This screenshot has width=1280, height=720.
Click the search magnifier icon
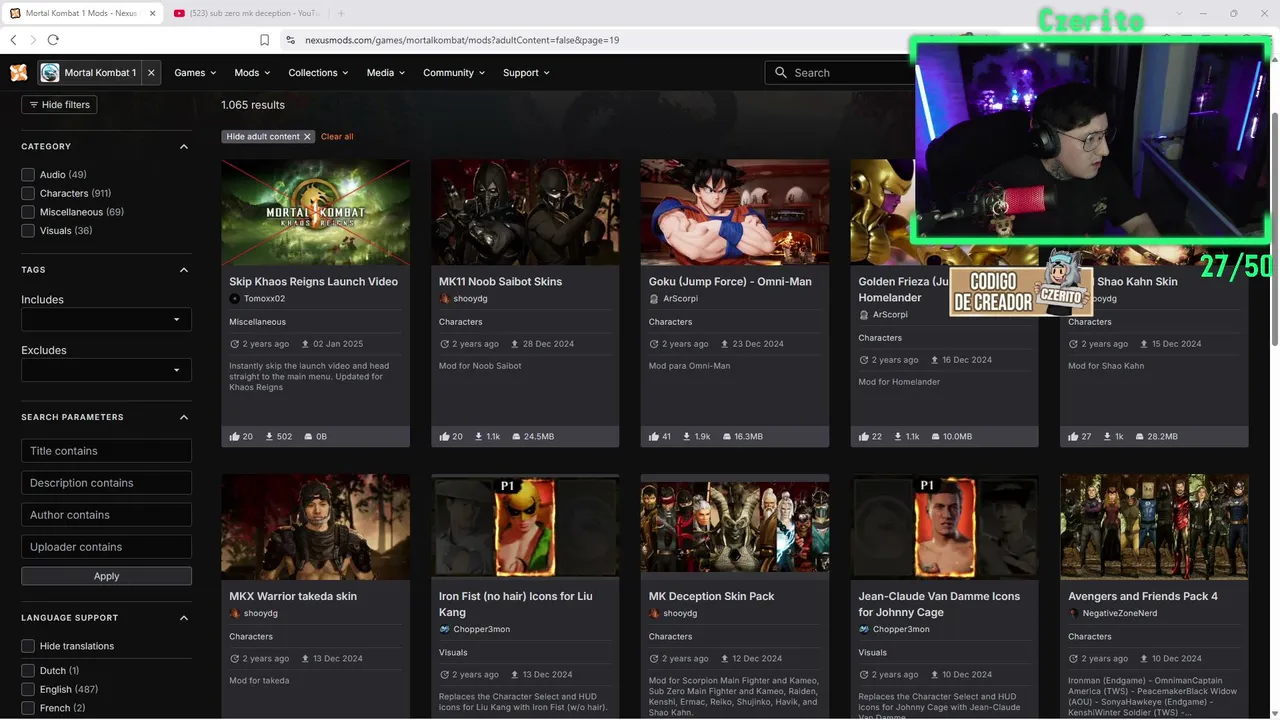pos(781,73)
